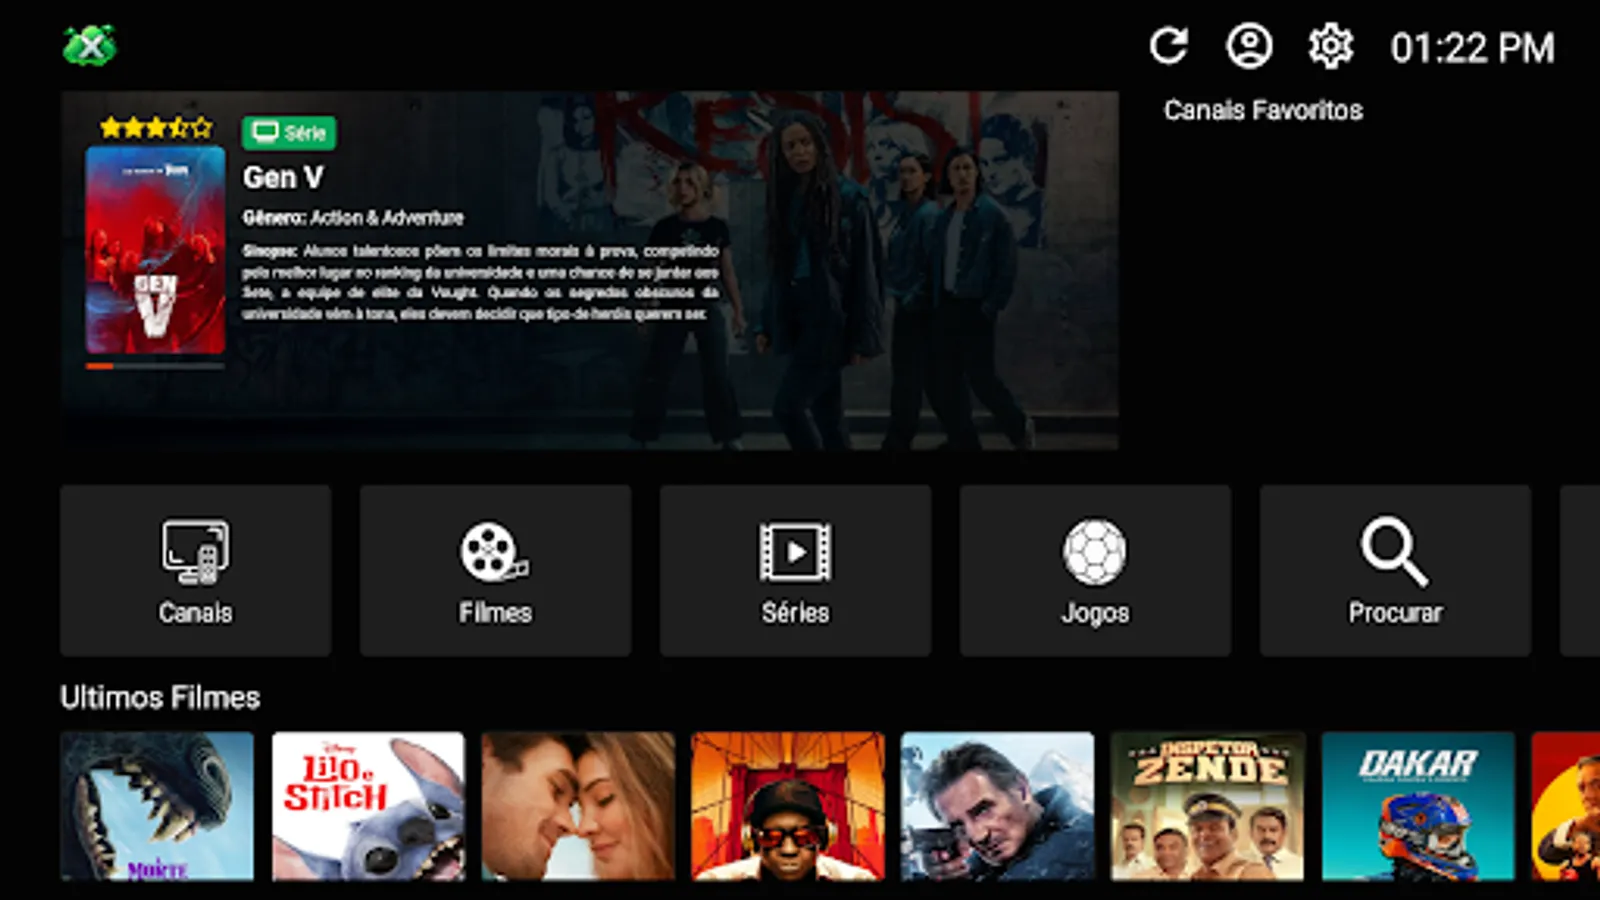Viewport: 1600px width, 900px height.
Task: Click the Gen V synopsis paragraph
Action: (x=480, y=282)
